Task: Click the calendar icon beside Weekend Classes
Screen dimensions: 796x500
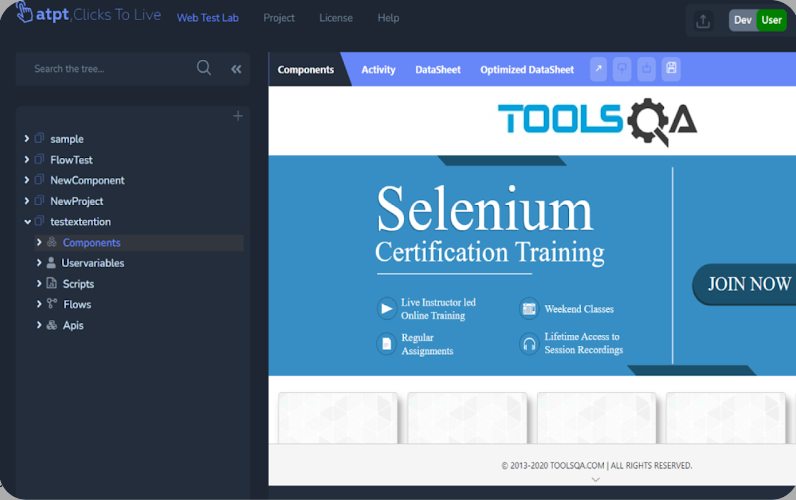Action: click(x=529, y=309)
